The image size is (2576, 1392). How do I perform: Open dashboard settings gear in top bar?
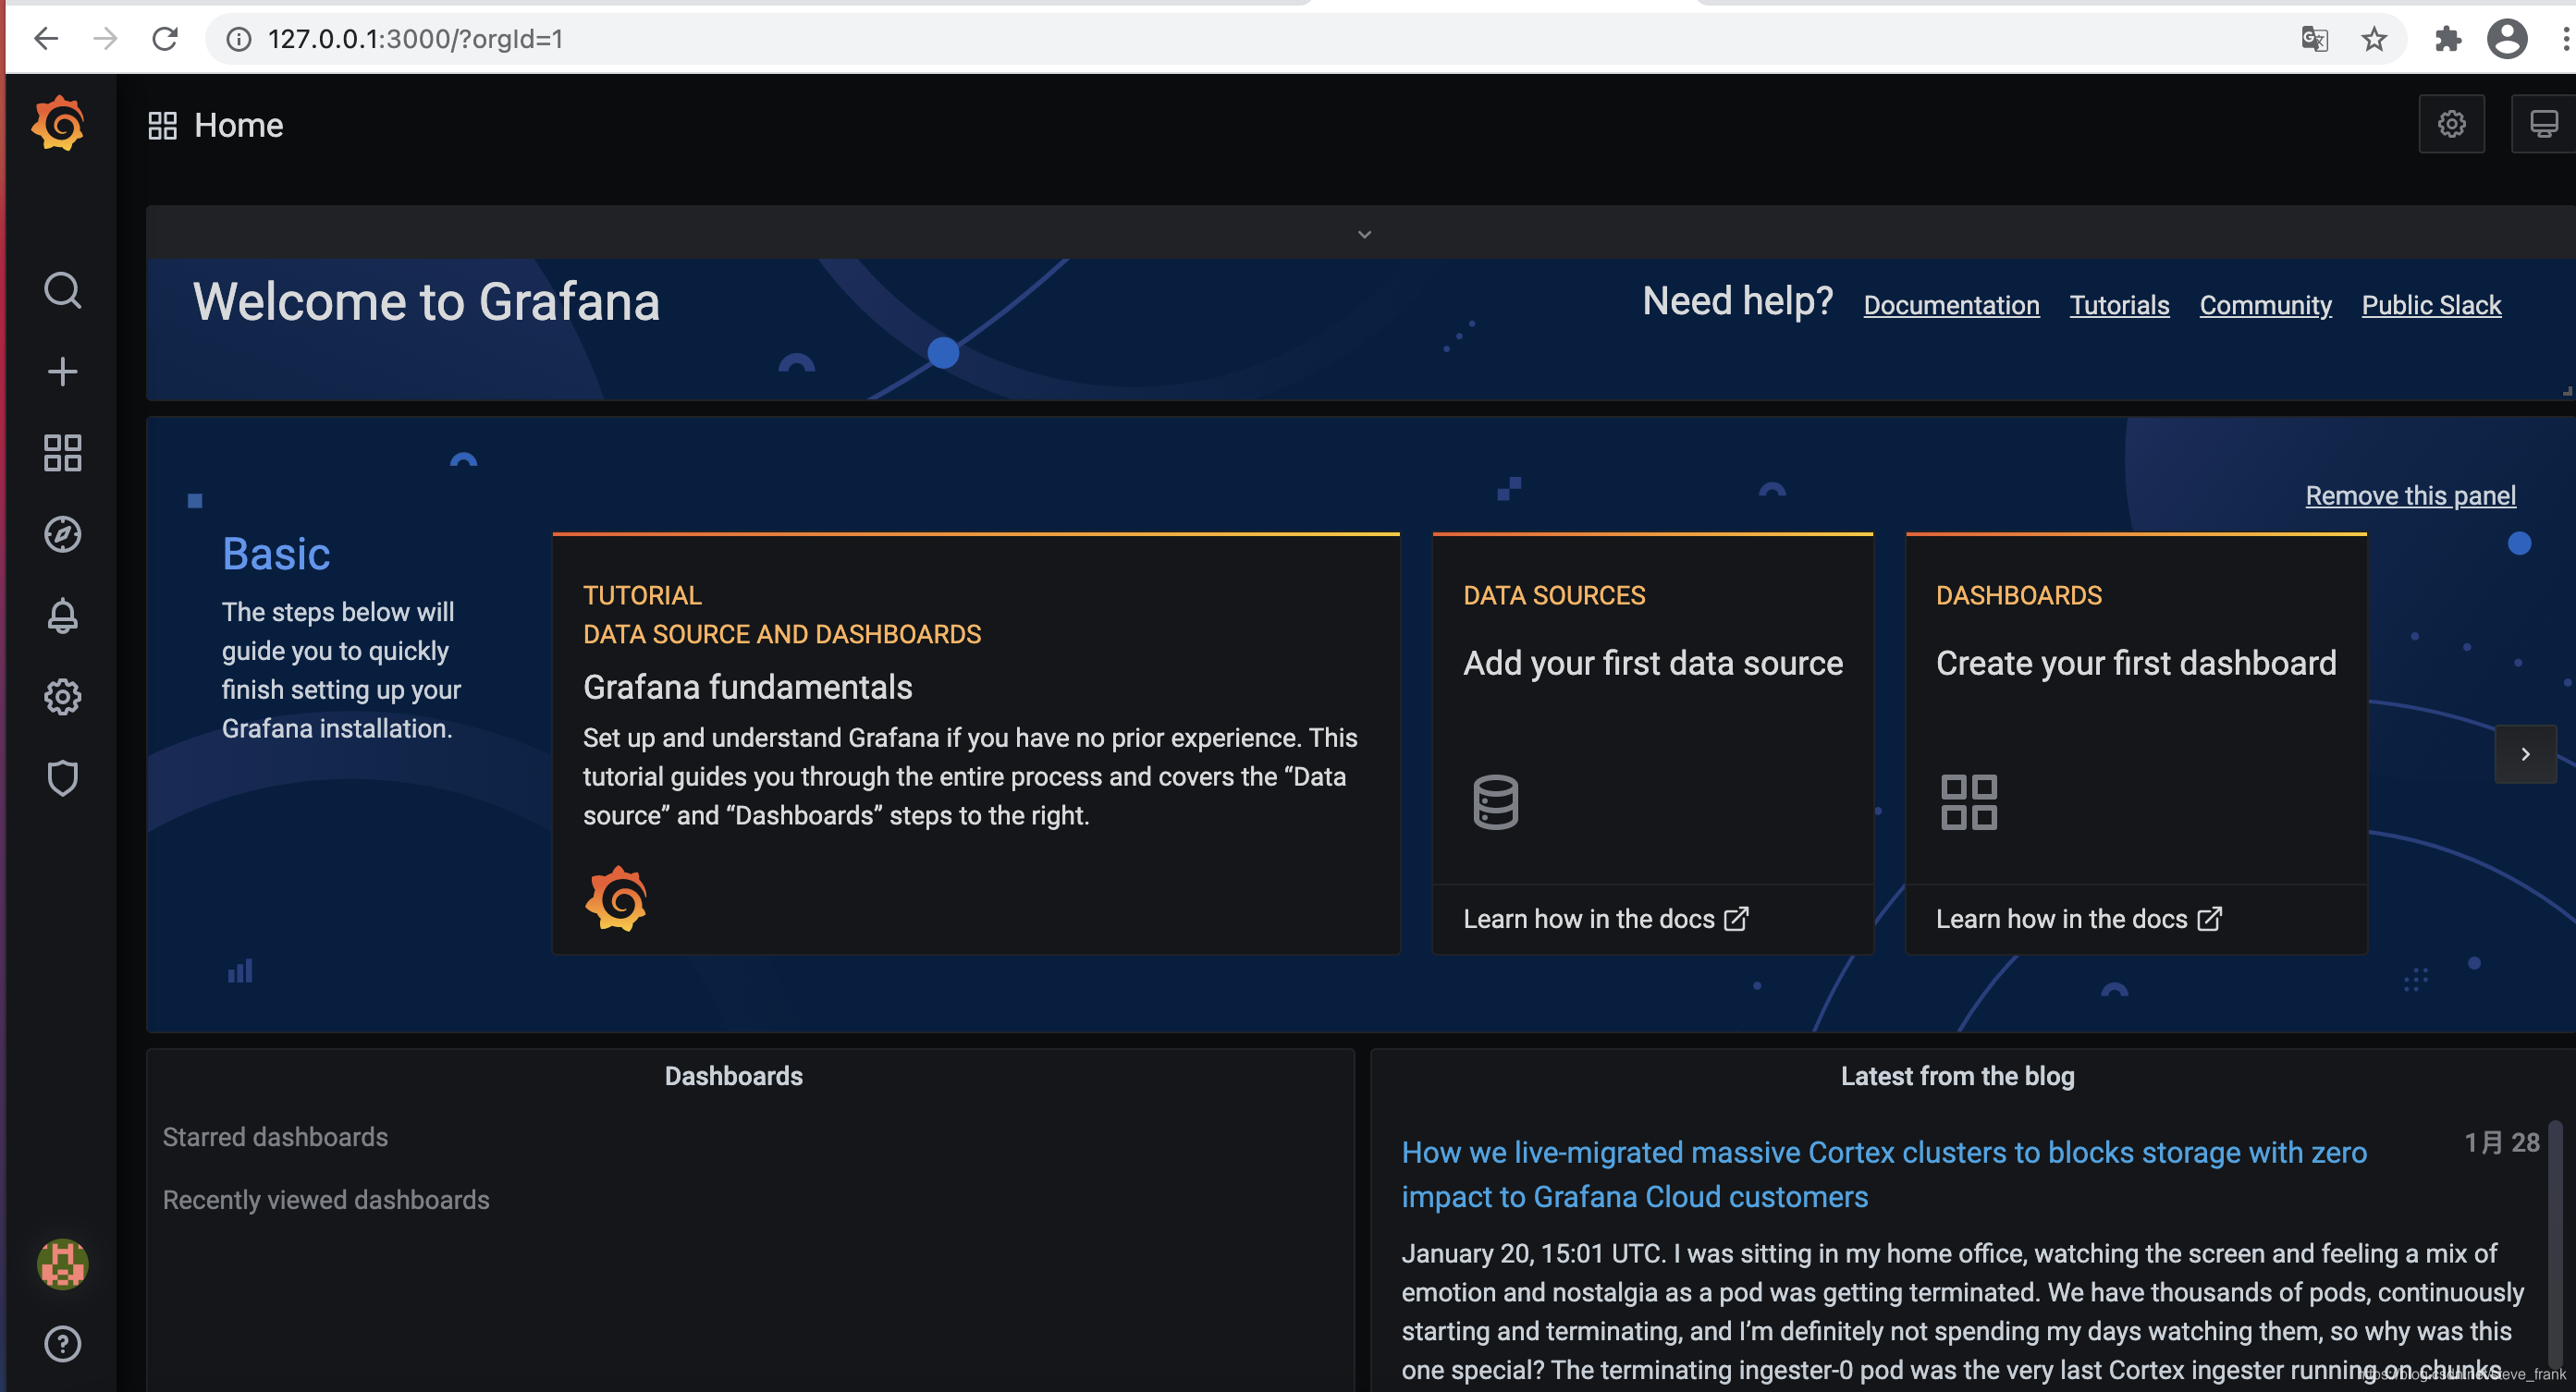coord(2451,124)
